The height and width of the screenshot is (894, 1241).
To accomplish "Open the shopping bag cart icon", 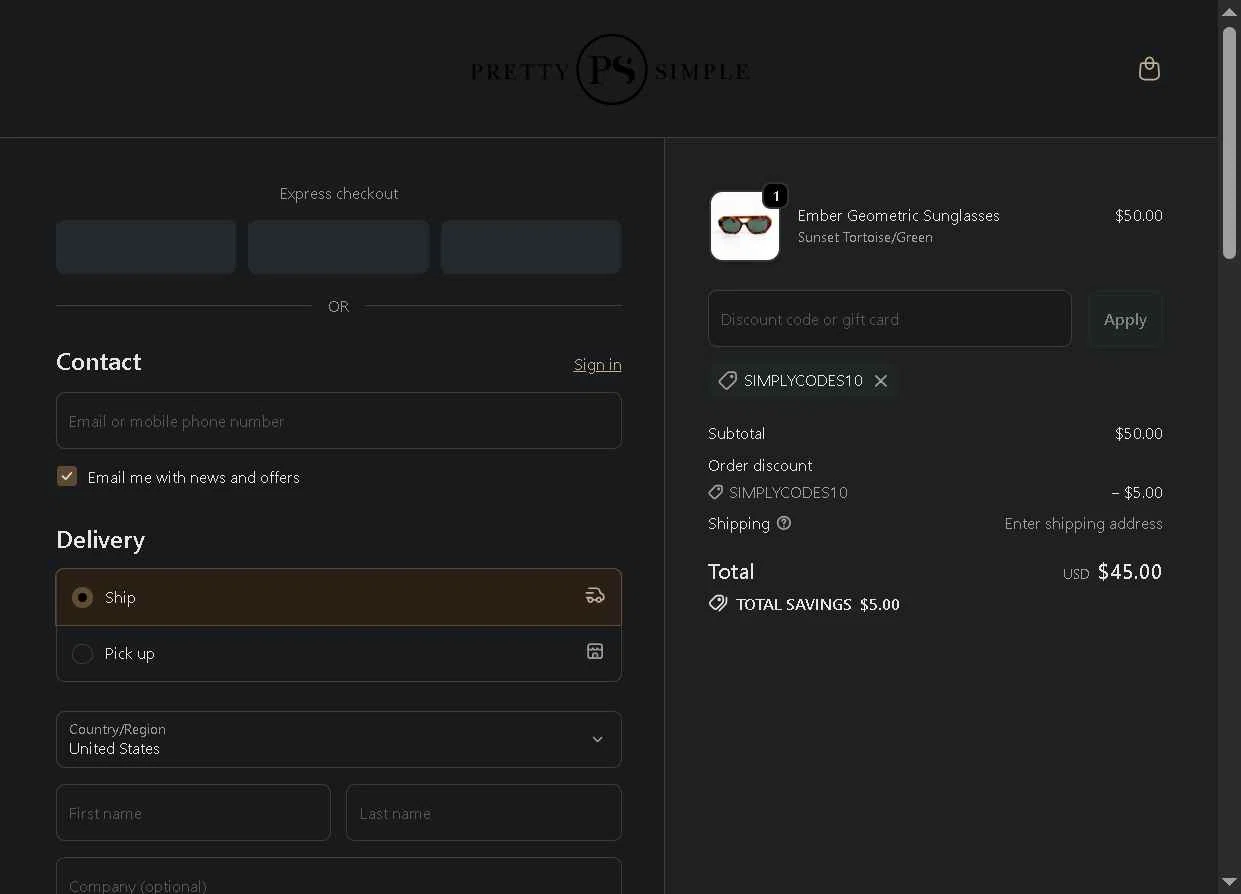I will coord(1149,69).
